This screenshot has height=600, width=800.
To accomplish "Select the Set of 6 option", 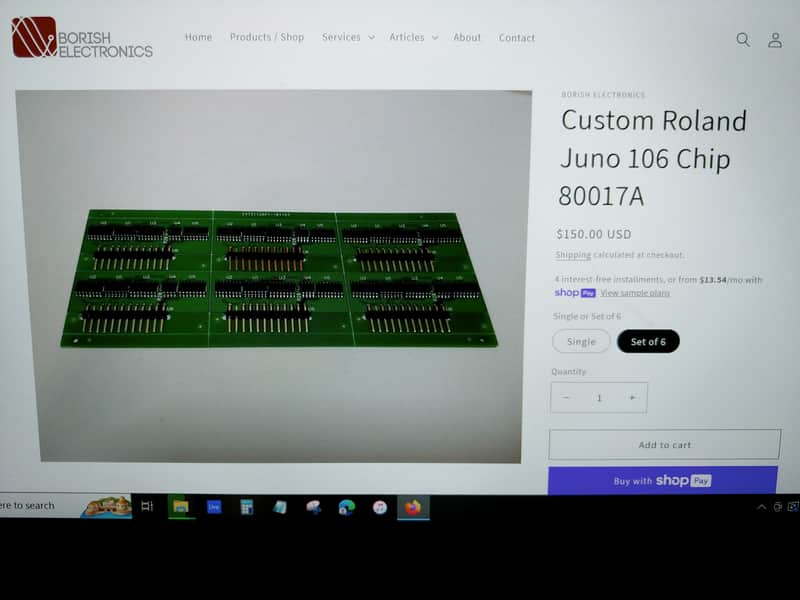I will 648,341.
